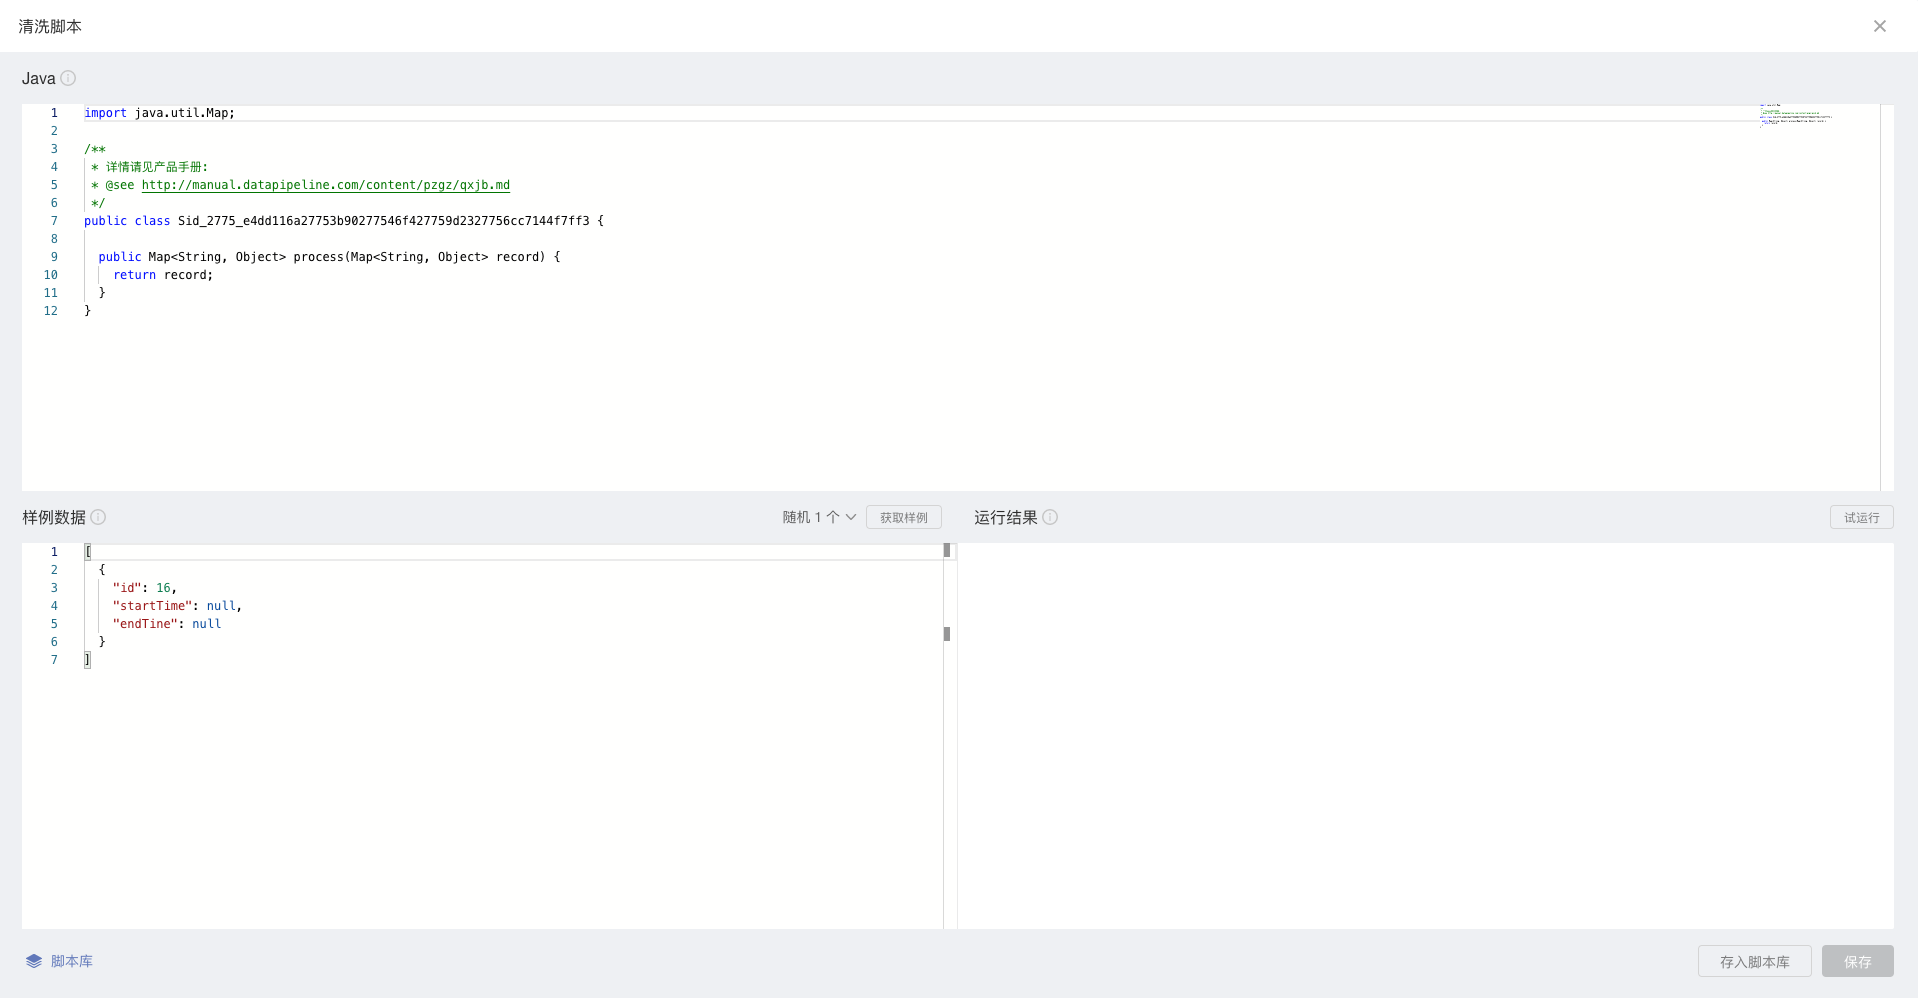The image size is (1918, 998).
Task: Expand the 随机 1 个 dropdown
Action: [819, 517]
